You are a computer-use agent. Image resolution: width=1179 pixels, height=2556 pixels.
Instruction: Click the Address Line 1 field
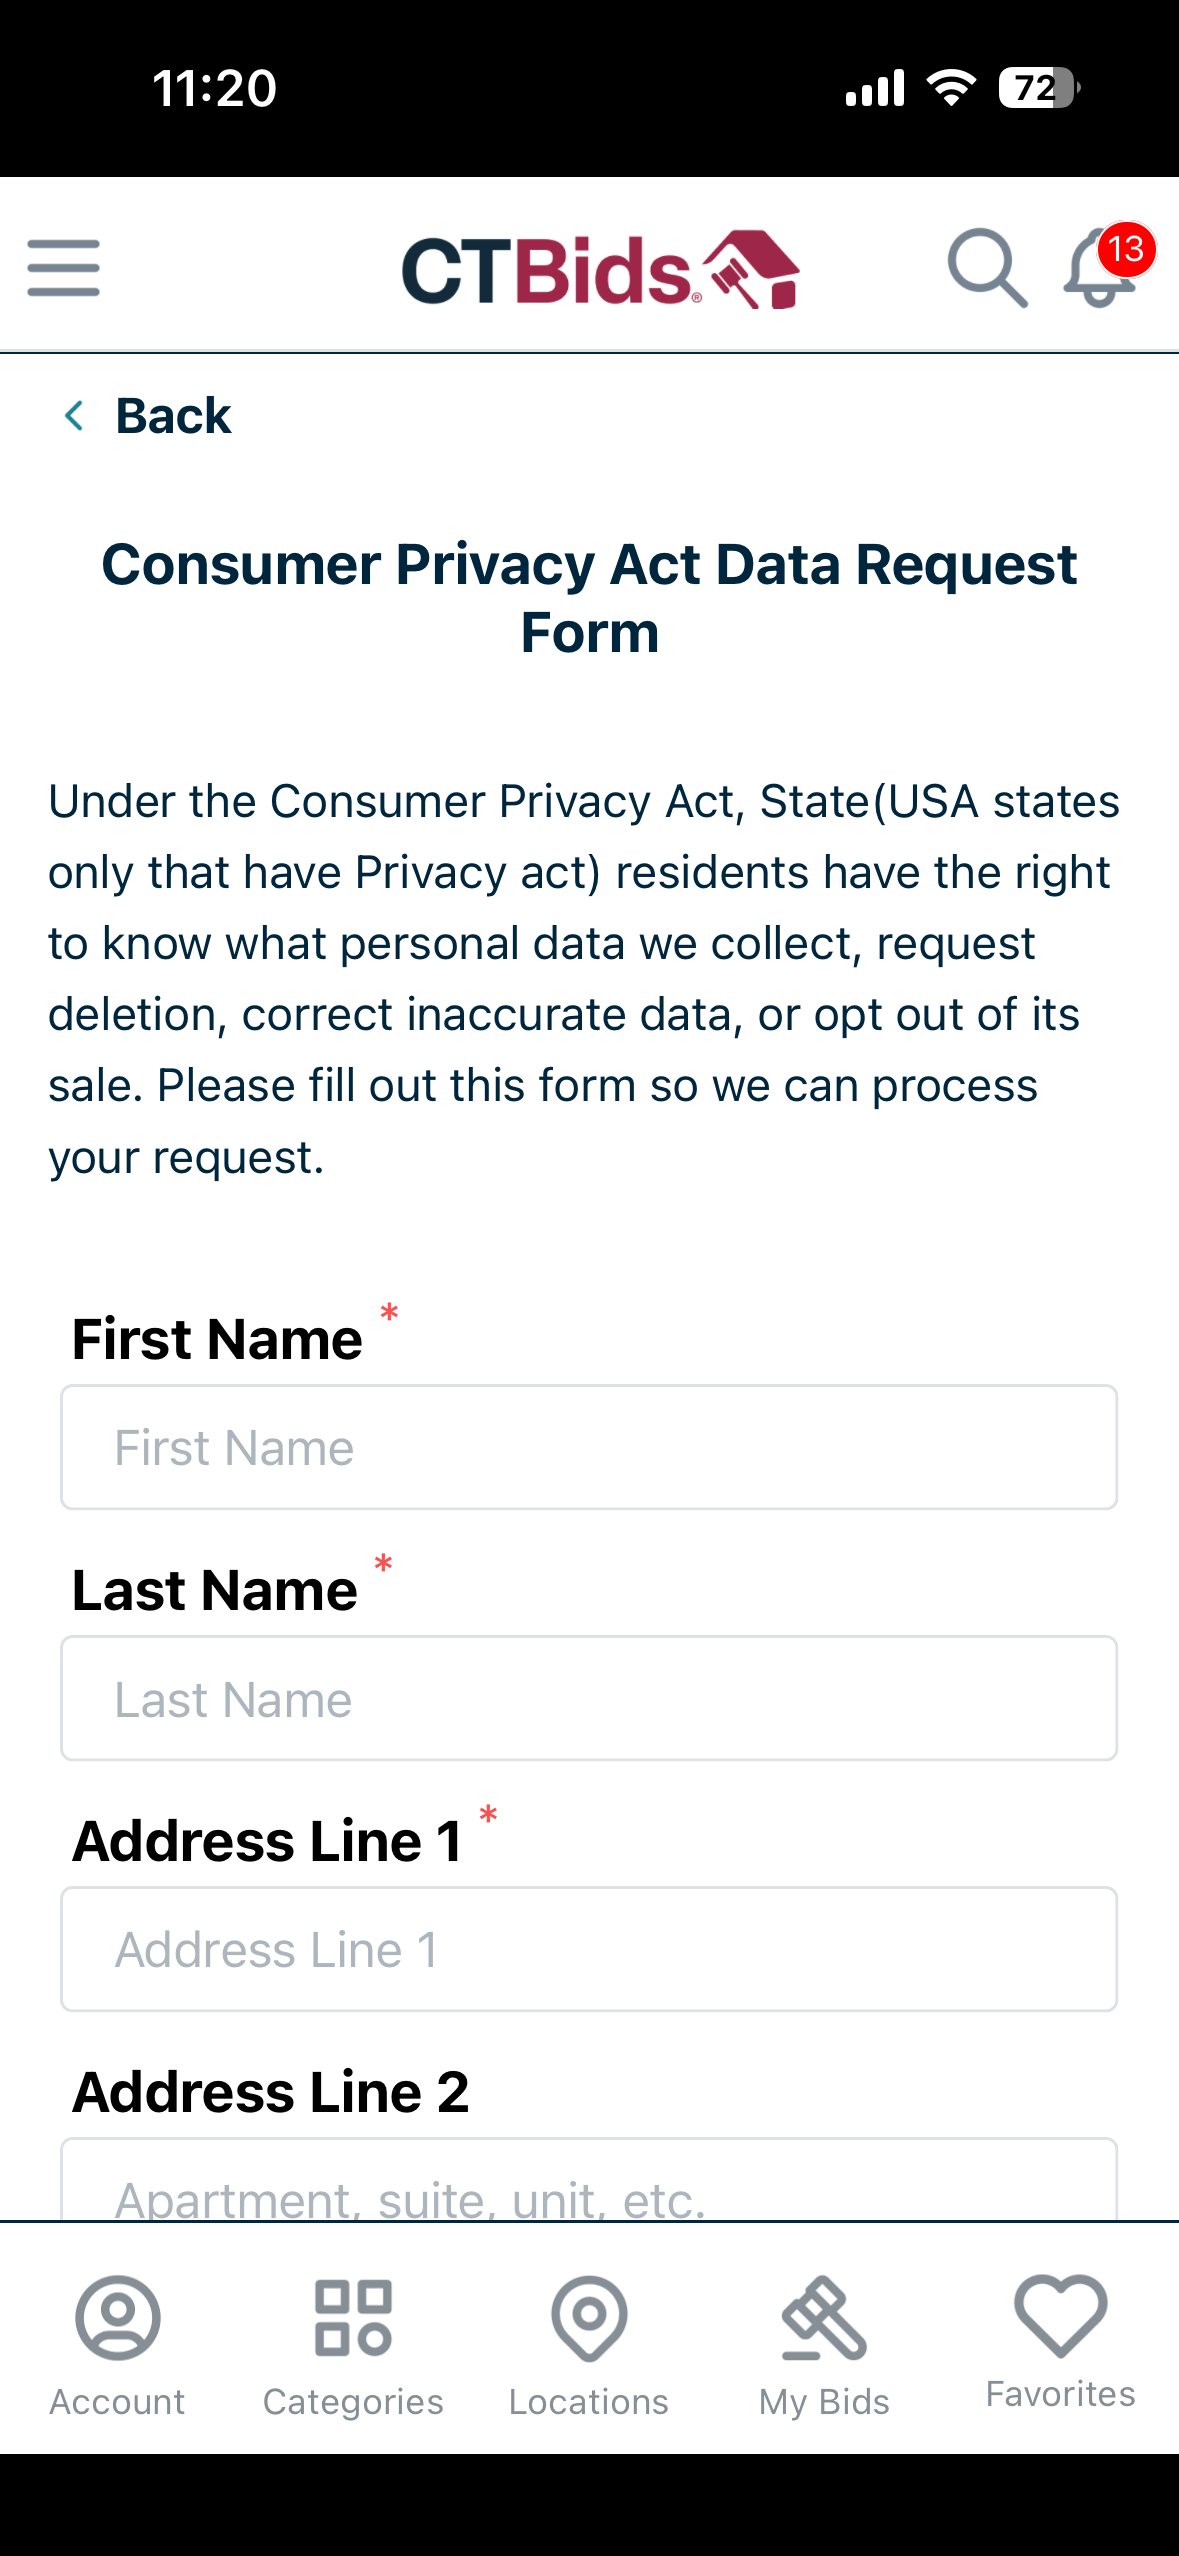[x=589, y=1949]
